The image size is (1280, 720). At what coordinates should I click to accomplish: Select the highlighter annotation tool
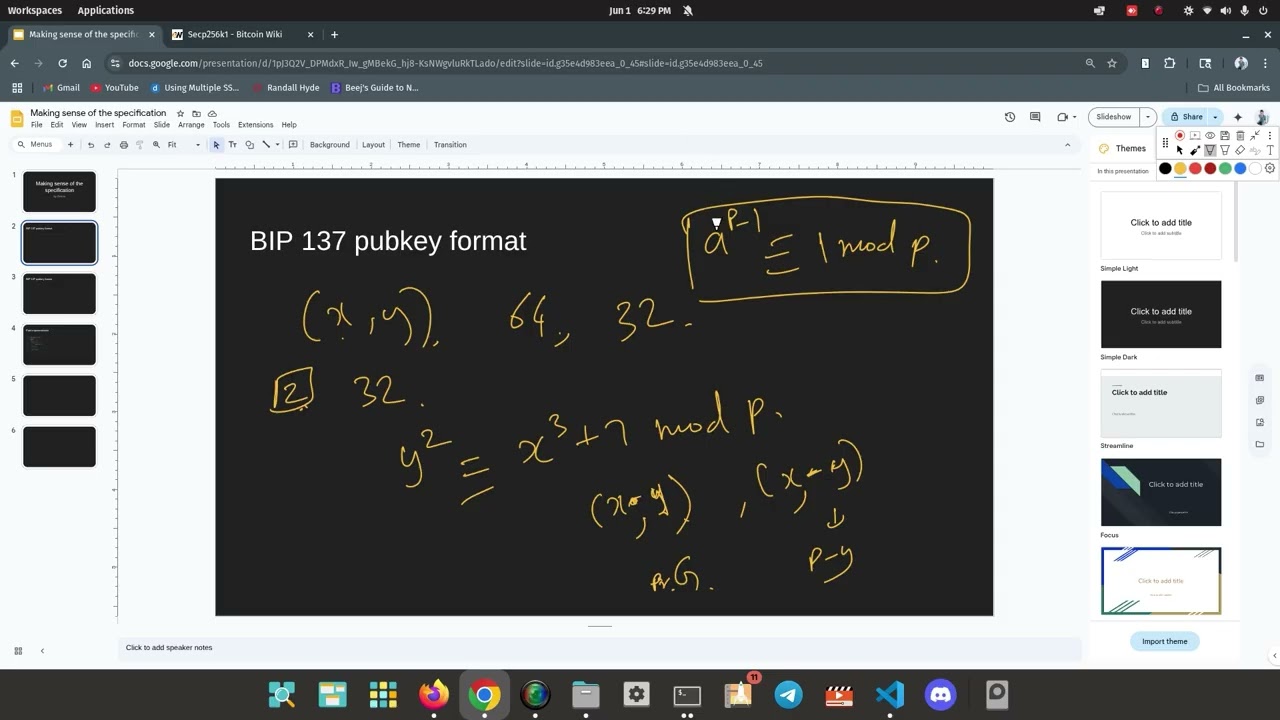[x=1225, y=150]
